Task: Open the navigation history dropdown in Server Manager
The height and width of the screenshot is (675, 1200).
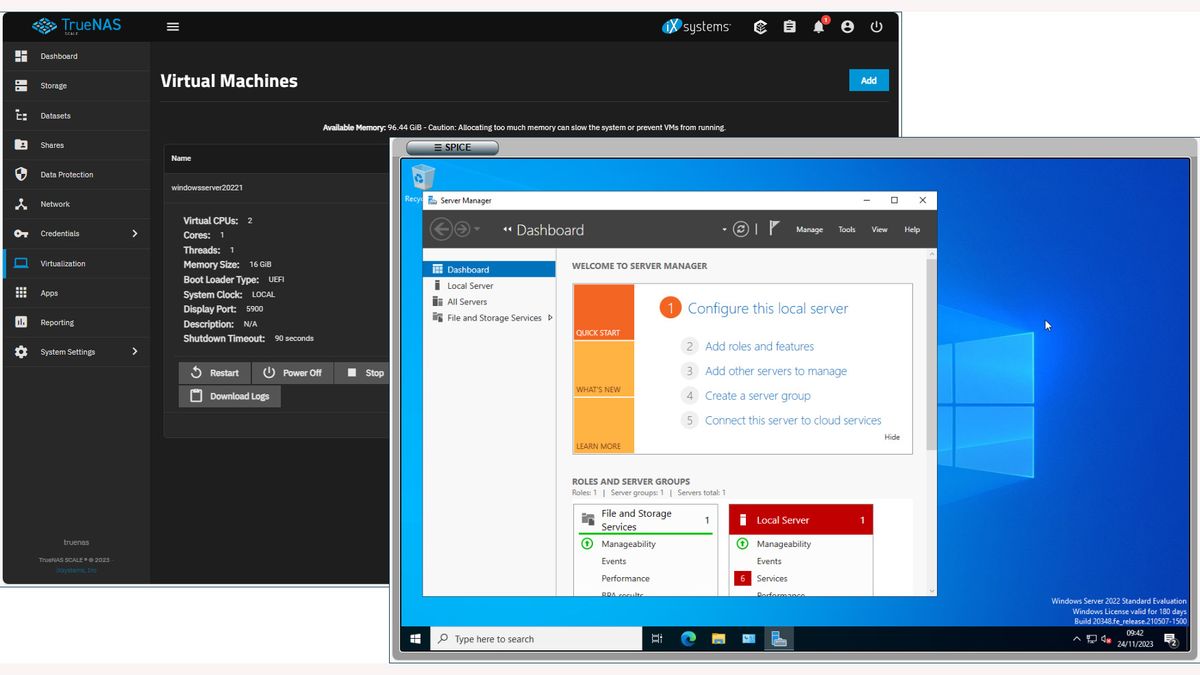Action: pos(477,230)
